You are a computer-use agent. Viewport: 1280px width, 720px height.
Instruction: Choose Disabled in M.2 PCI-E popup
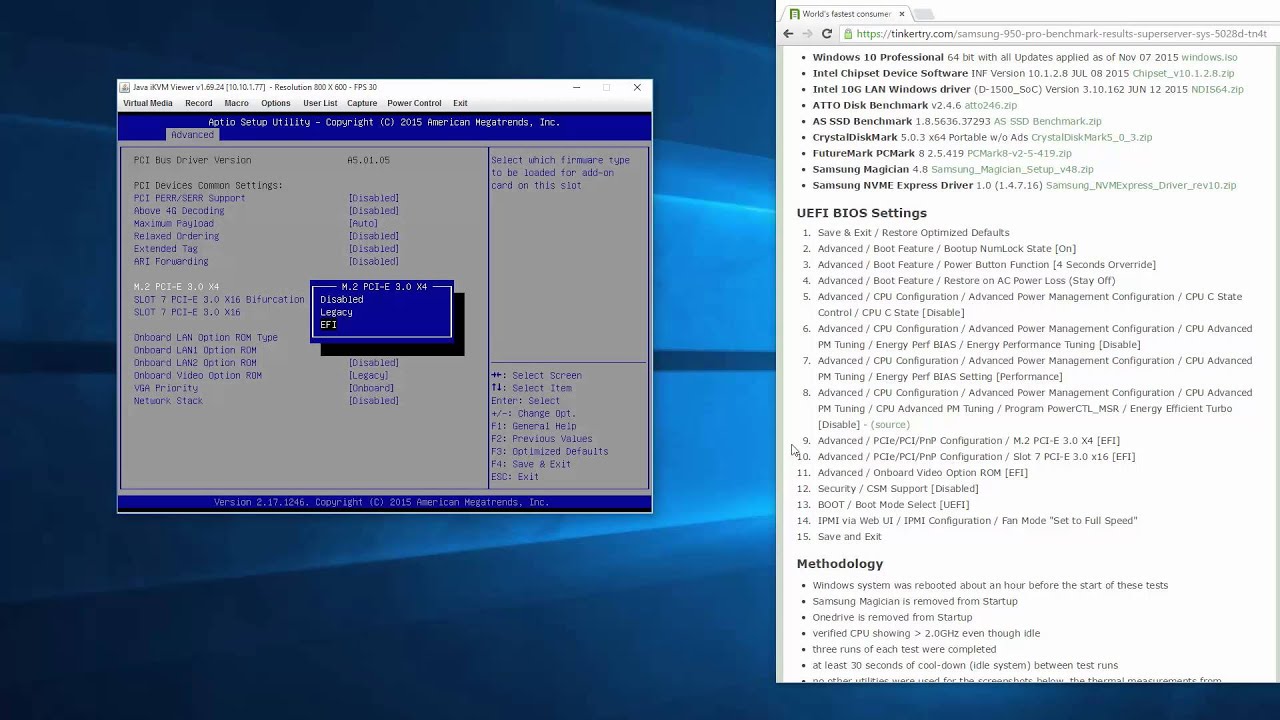342,299
